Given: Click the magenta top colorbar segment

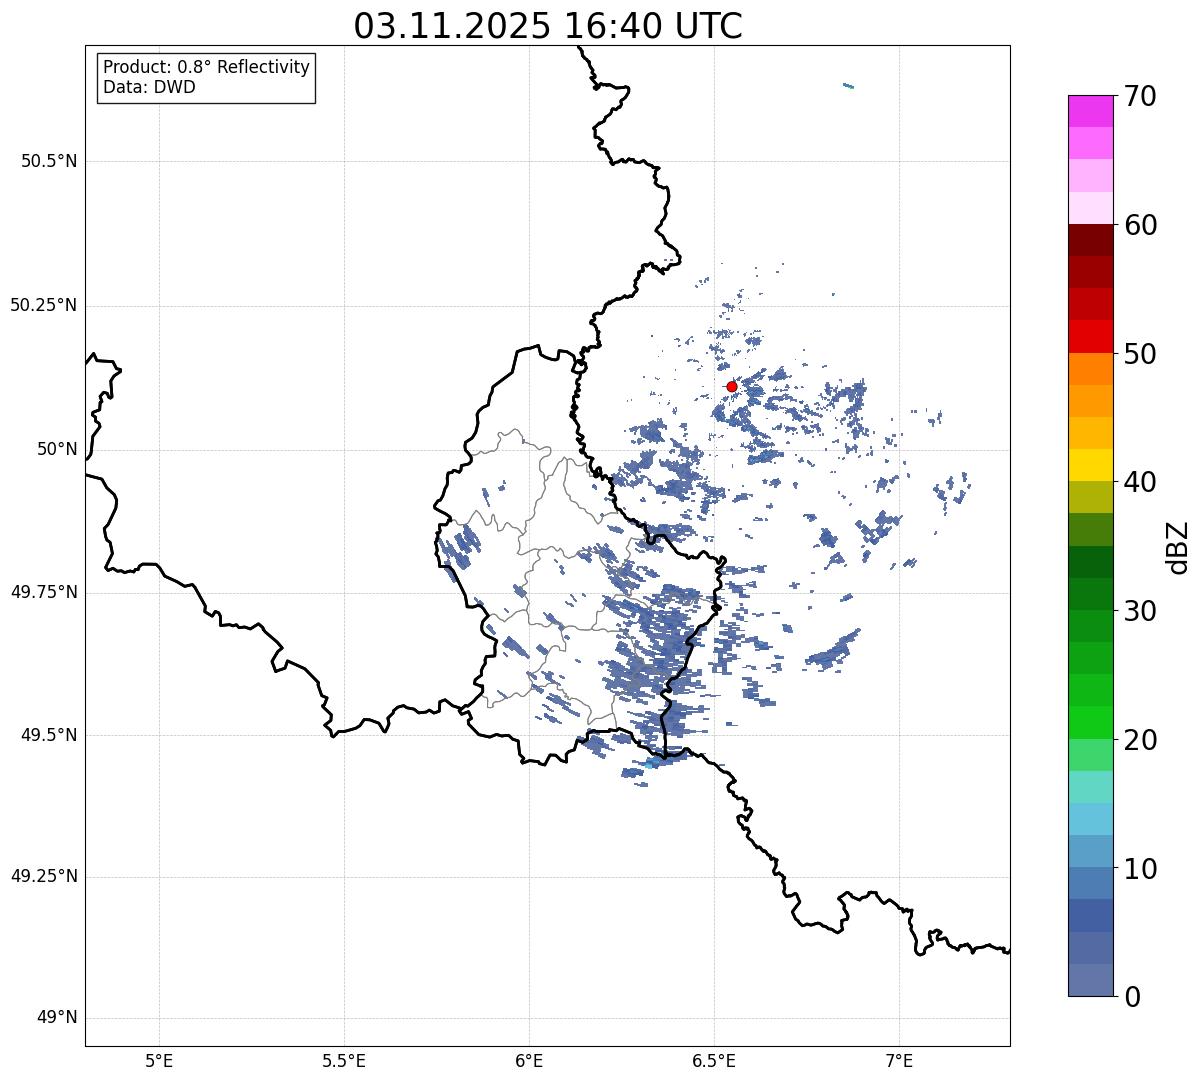Looking at the screenshot, I should point(1090,111).
